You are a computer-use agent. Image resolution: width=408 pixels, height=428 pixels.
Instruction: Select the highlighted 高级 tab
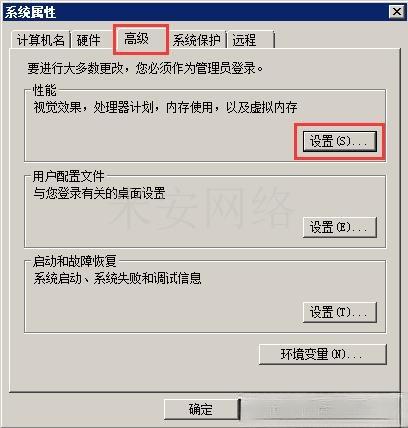pyautogui.click(x=136, y=39)
